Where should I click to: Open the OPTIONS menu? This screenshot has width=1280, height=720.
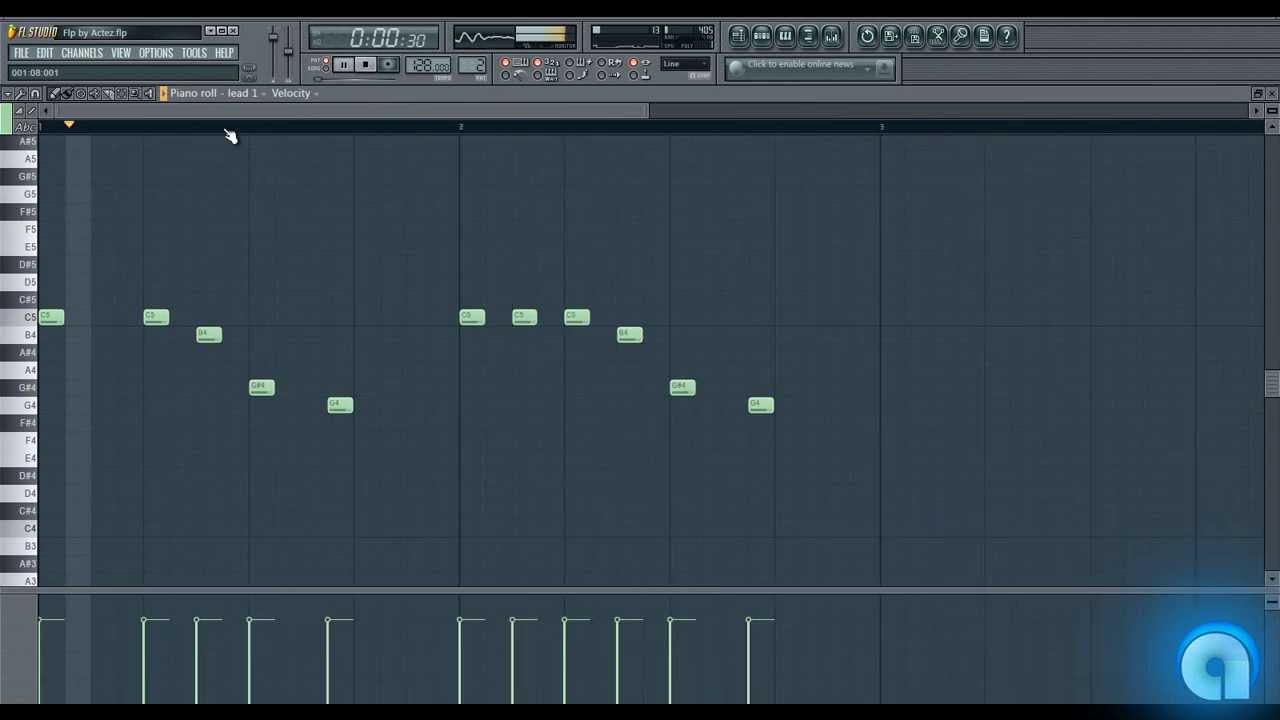[x=156, y=53]
